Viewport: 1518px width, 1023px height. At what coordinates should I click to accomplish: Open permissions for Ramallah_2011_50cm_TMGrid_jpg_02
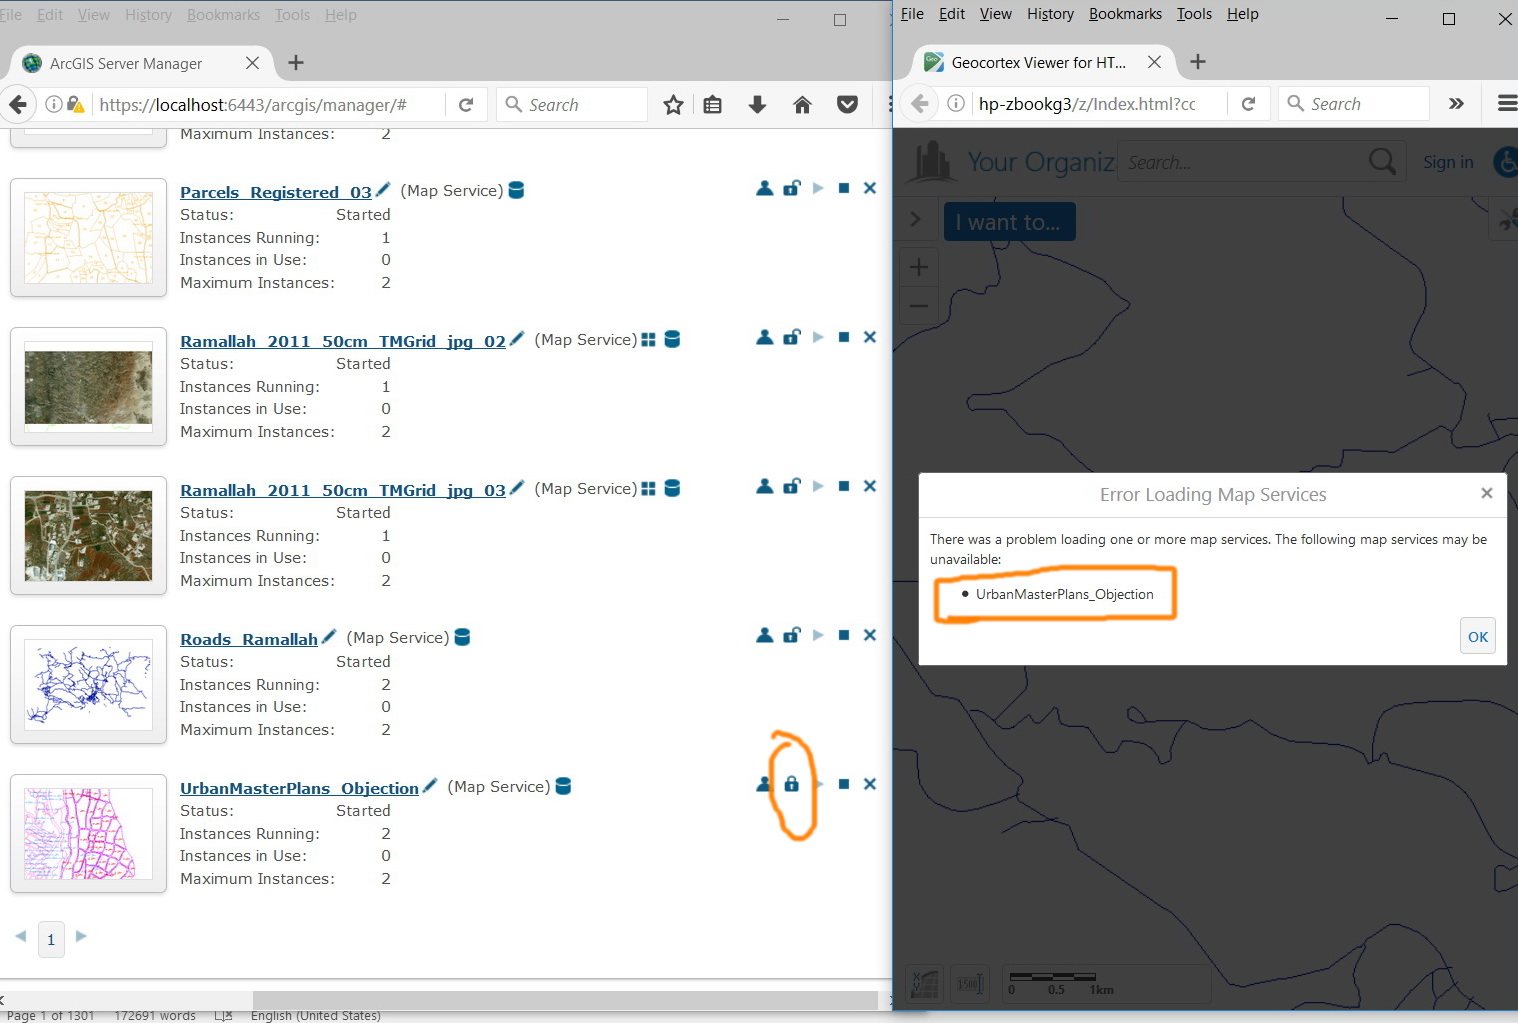tap(765, 337)
